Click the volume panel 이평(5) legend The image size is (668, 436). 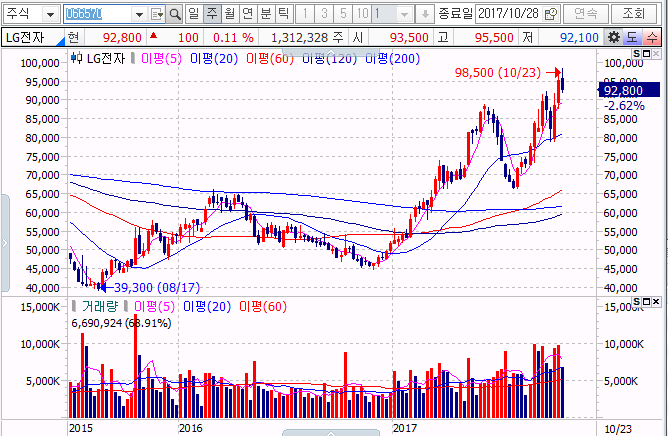click(154, 306)
